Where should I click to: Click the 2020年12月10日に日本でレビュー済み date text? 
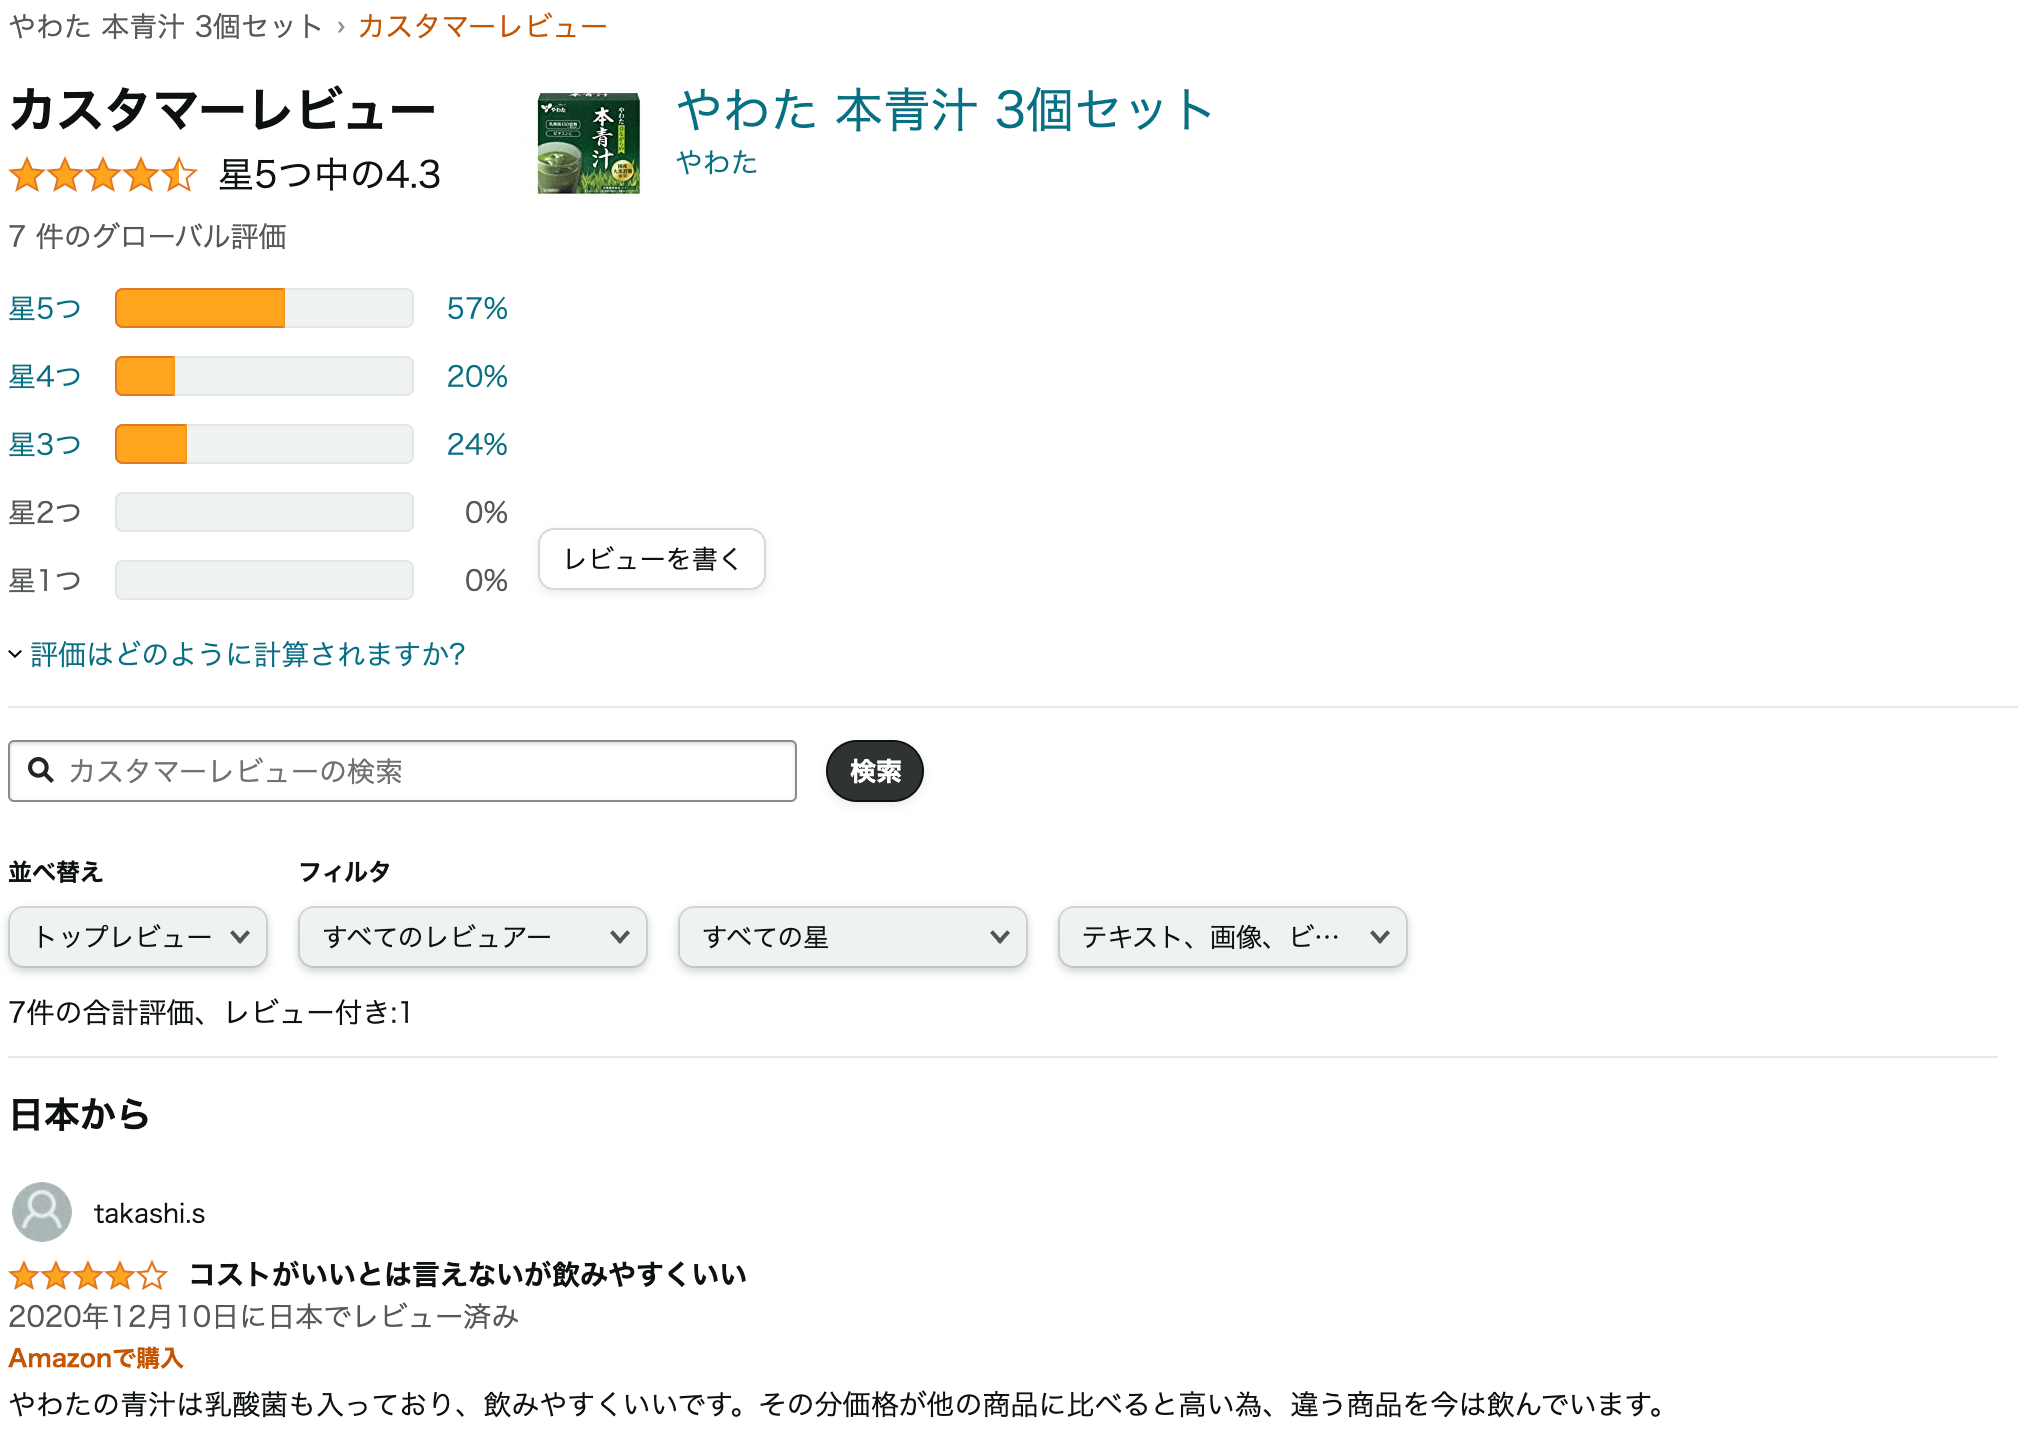[264, 1316]
